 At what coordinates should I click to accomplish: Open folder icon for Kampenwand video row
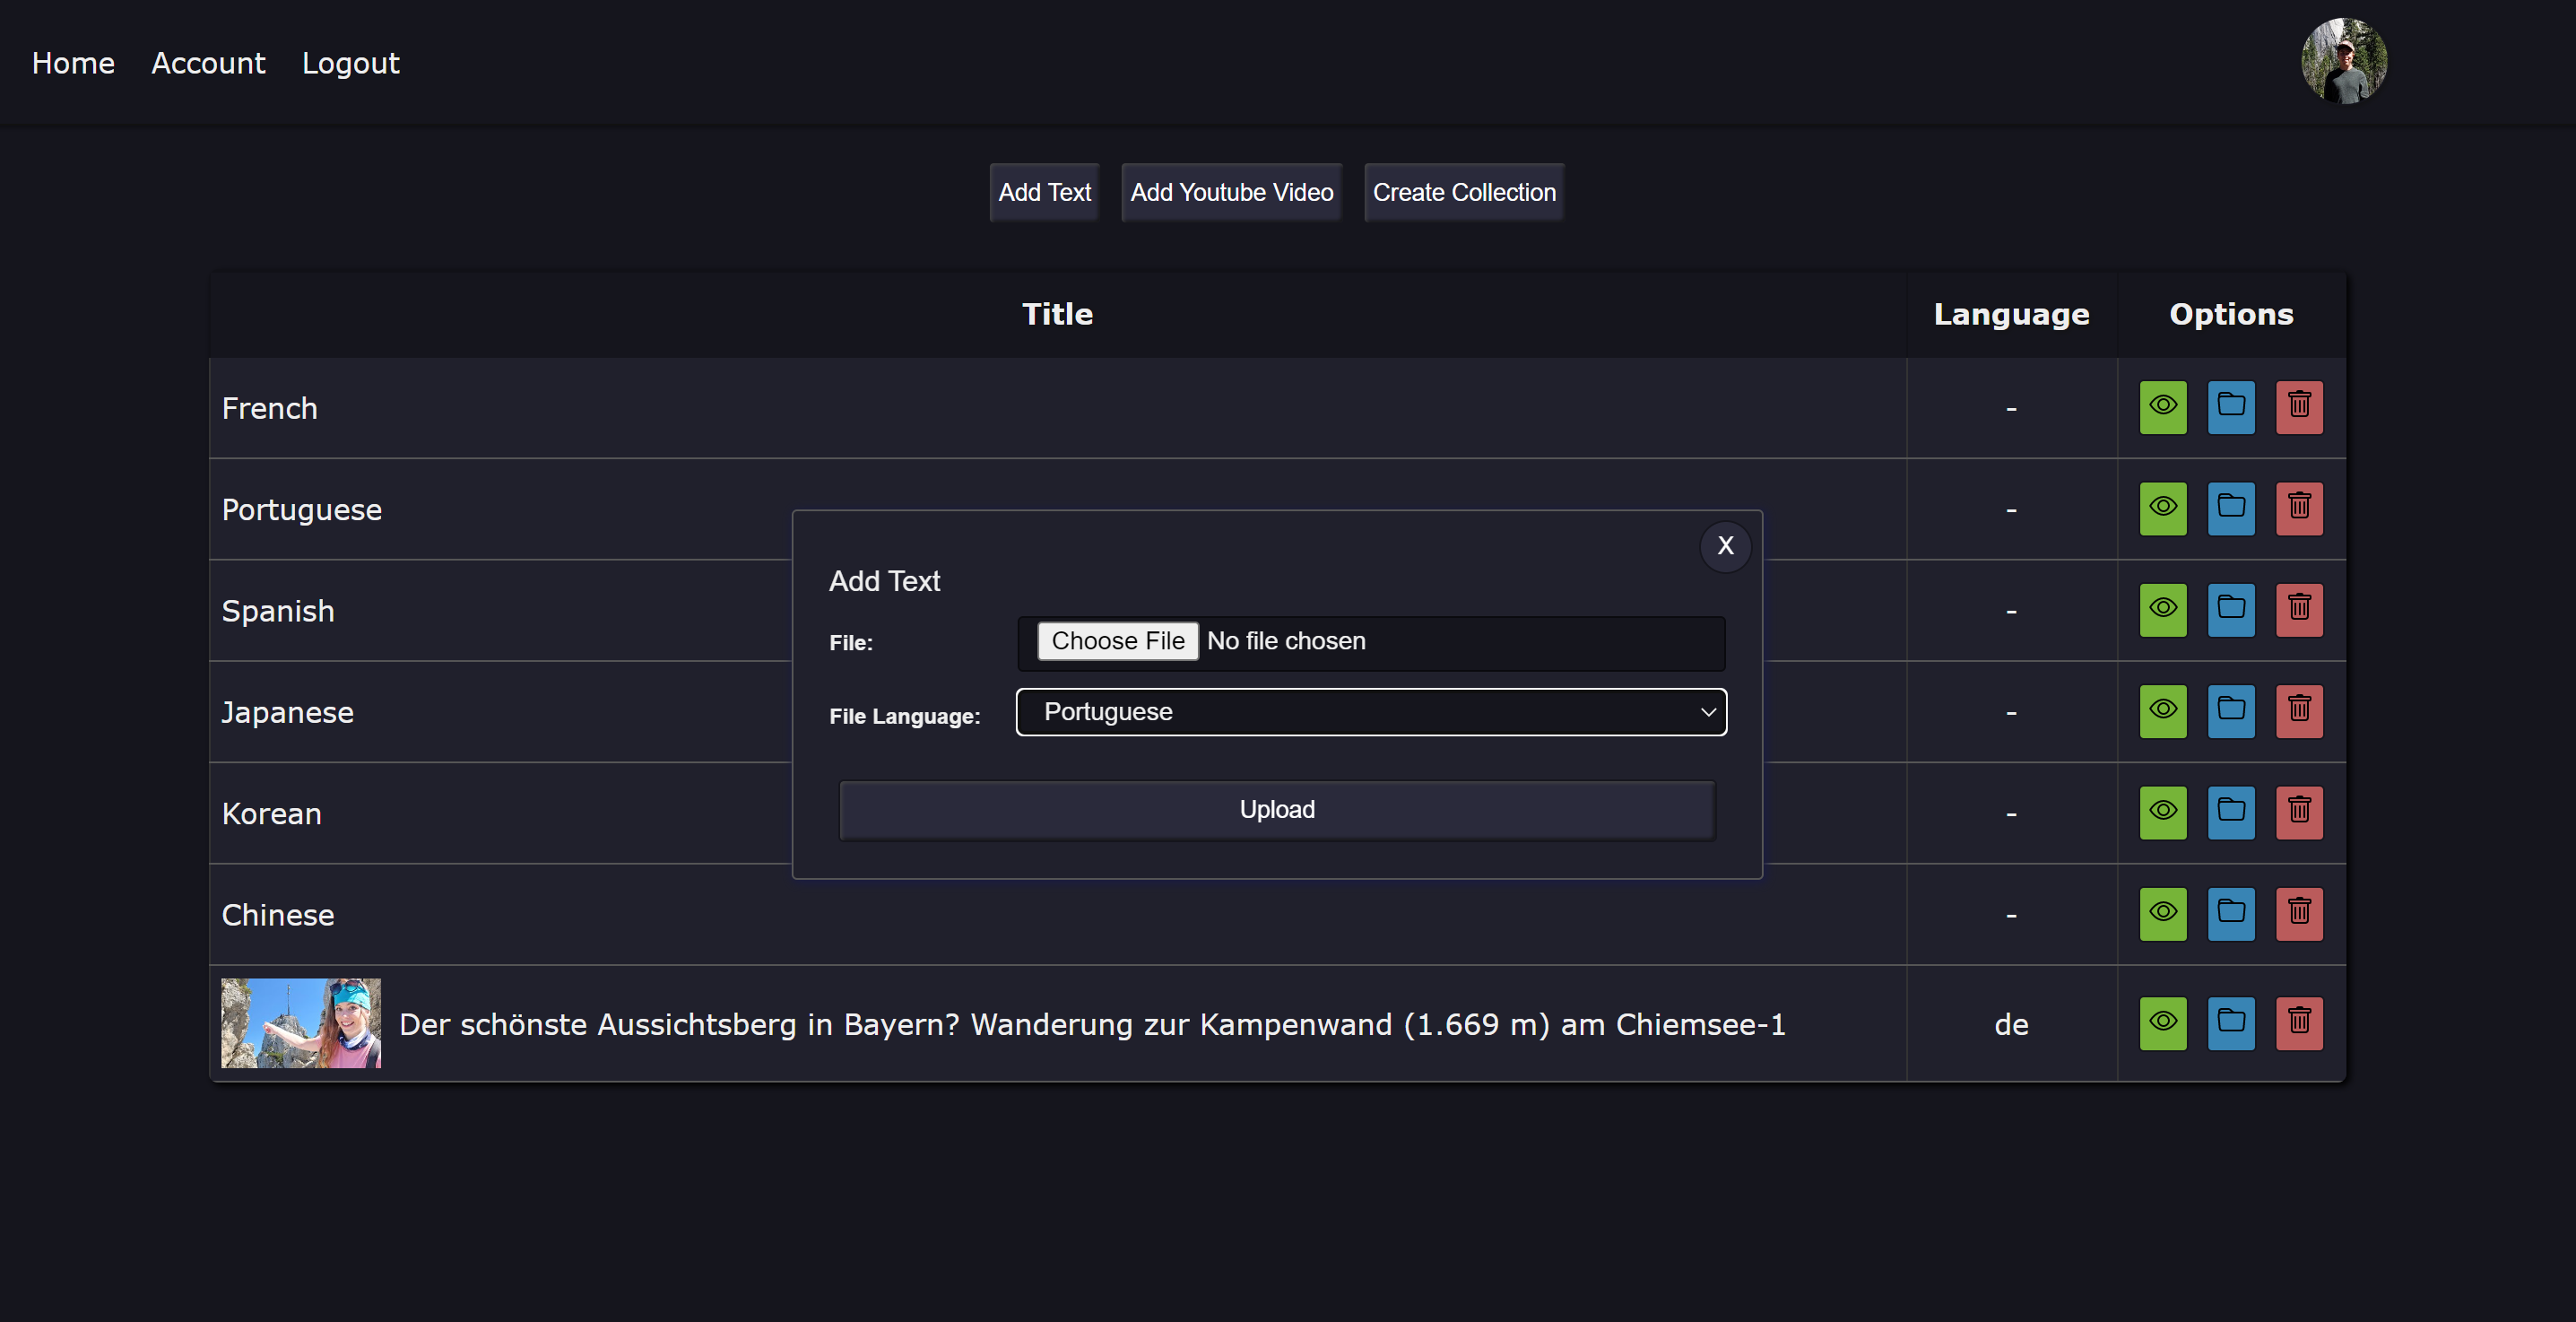coord(2231,1023)
